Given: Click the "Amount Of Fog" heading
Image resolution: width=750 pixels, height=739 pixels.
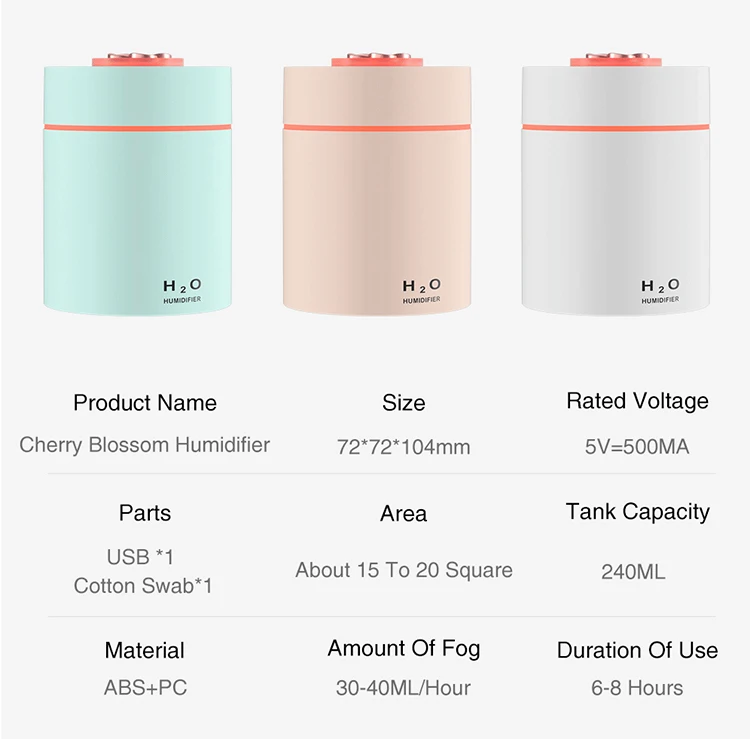Looking at the screenshot, I should [x=404, y=648].
